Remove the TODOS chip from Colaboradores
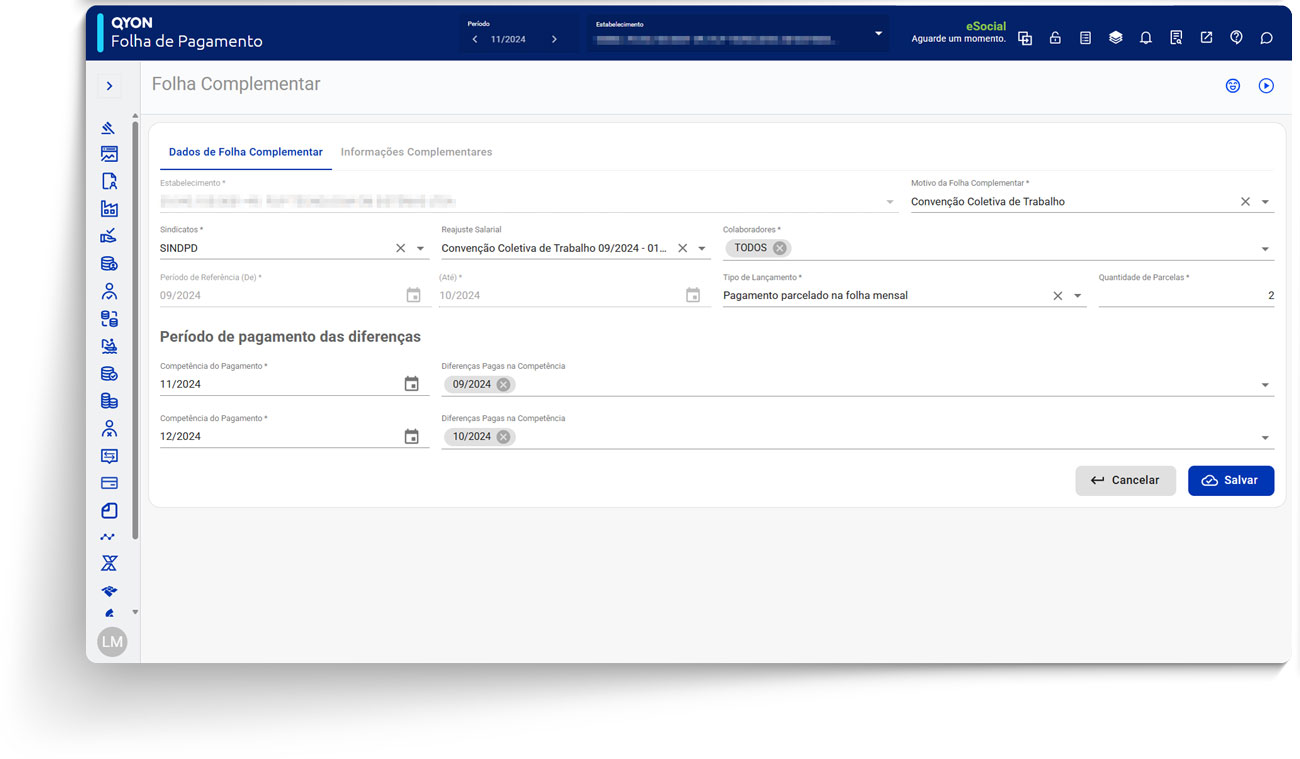The width and height of the screenshot is (1300, 759). [x=779, y=248]
